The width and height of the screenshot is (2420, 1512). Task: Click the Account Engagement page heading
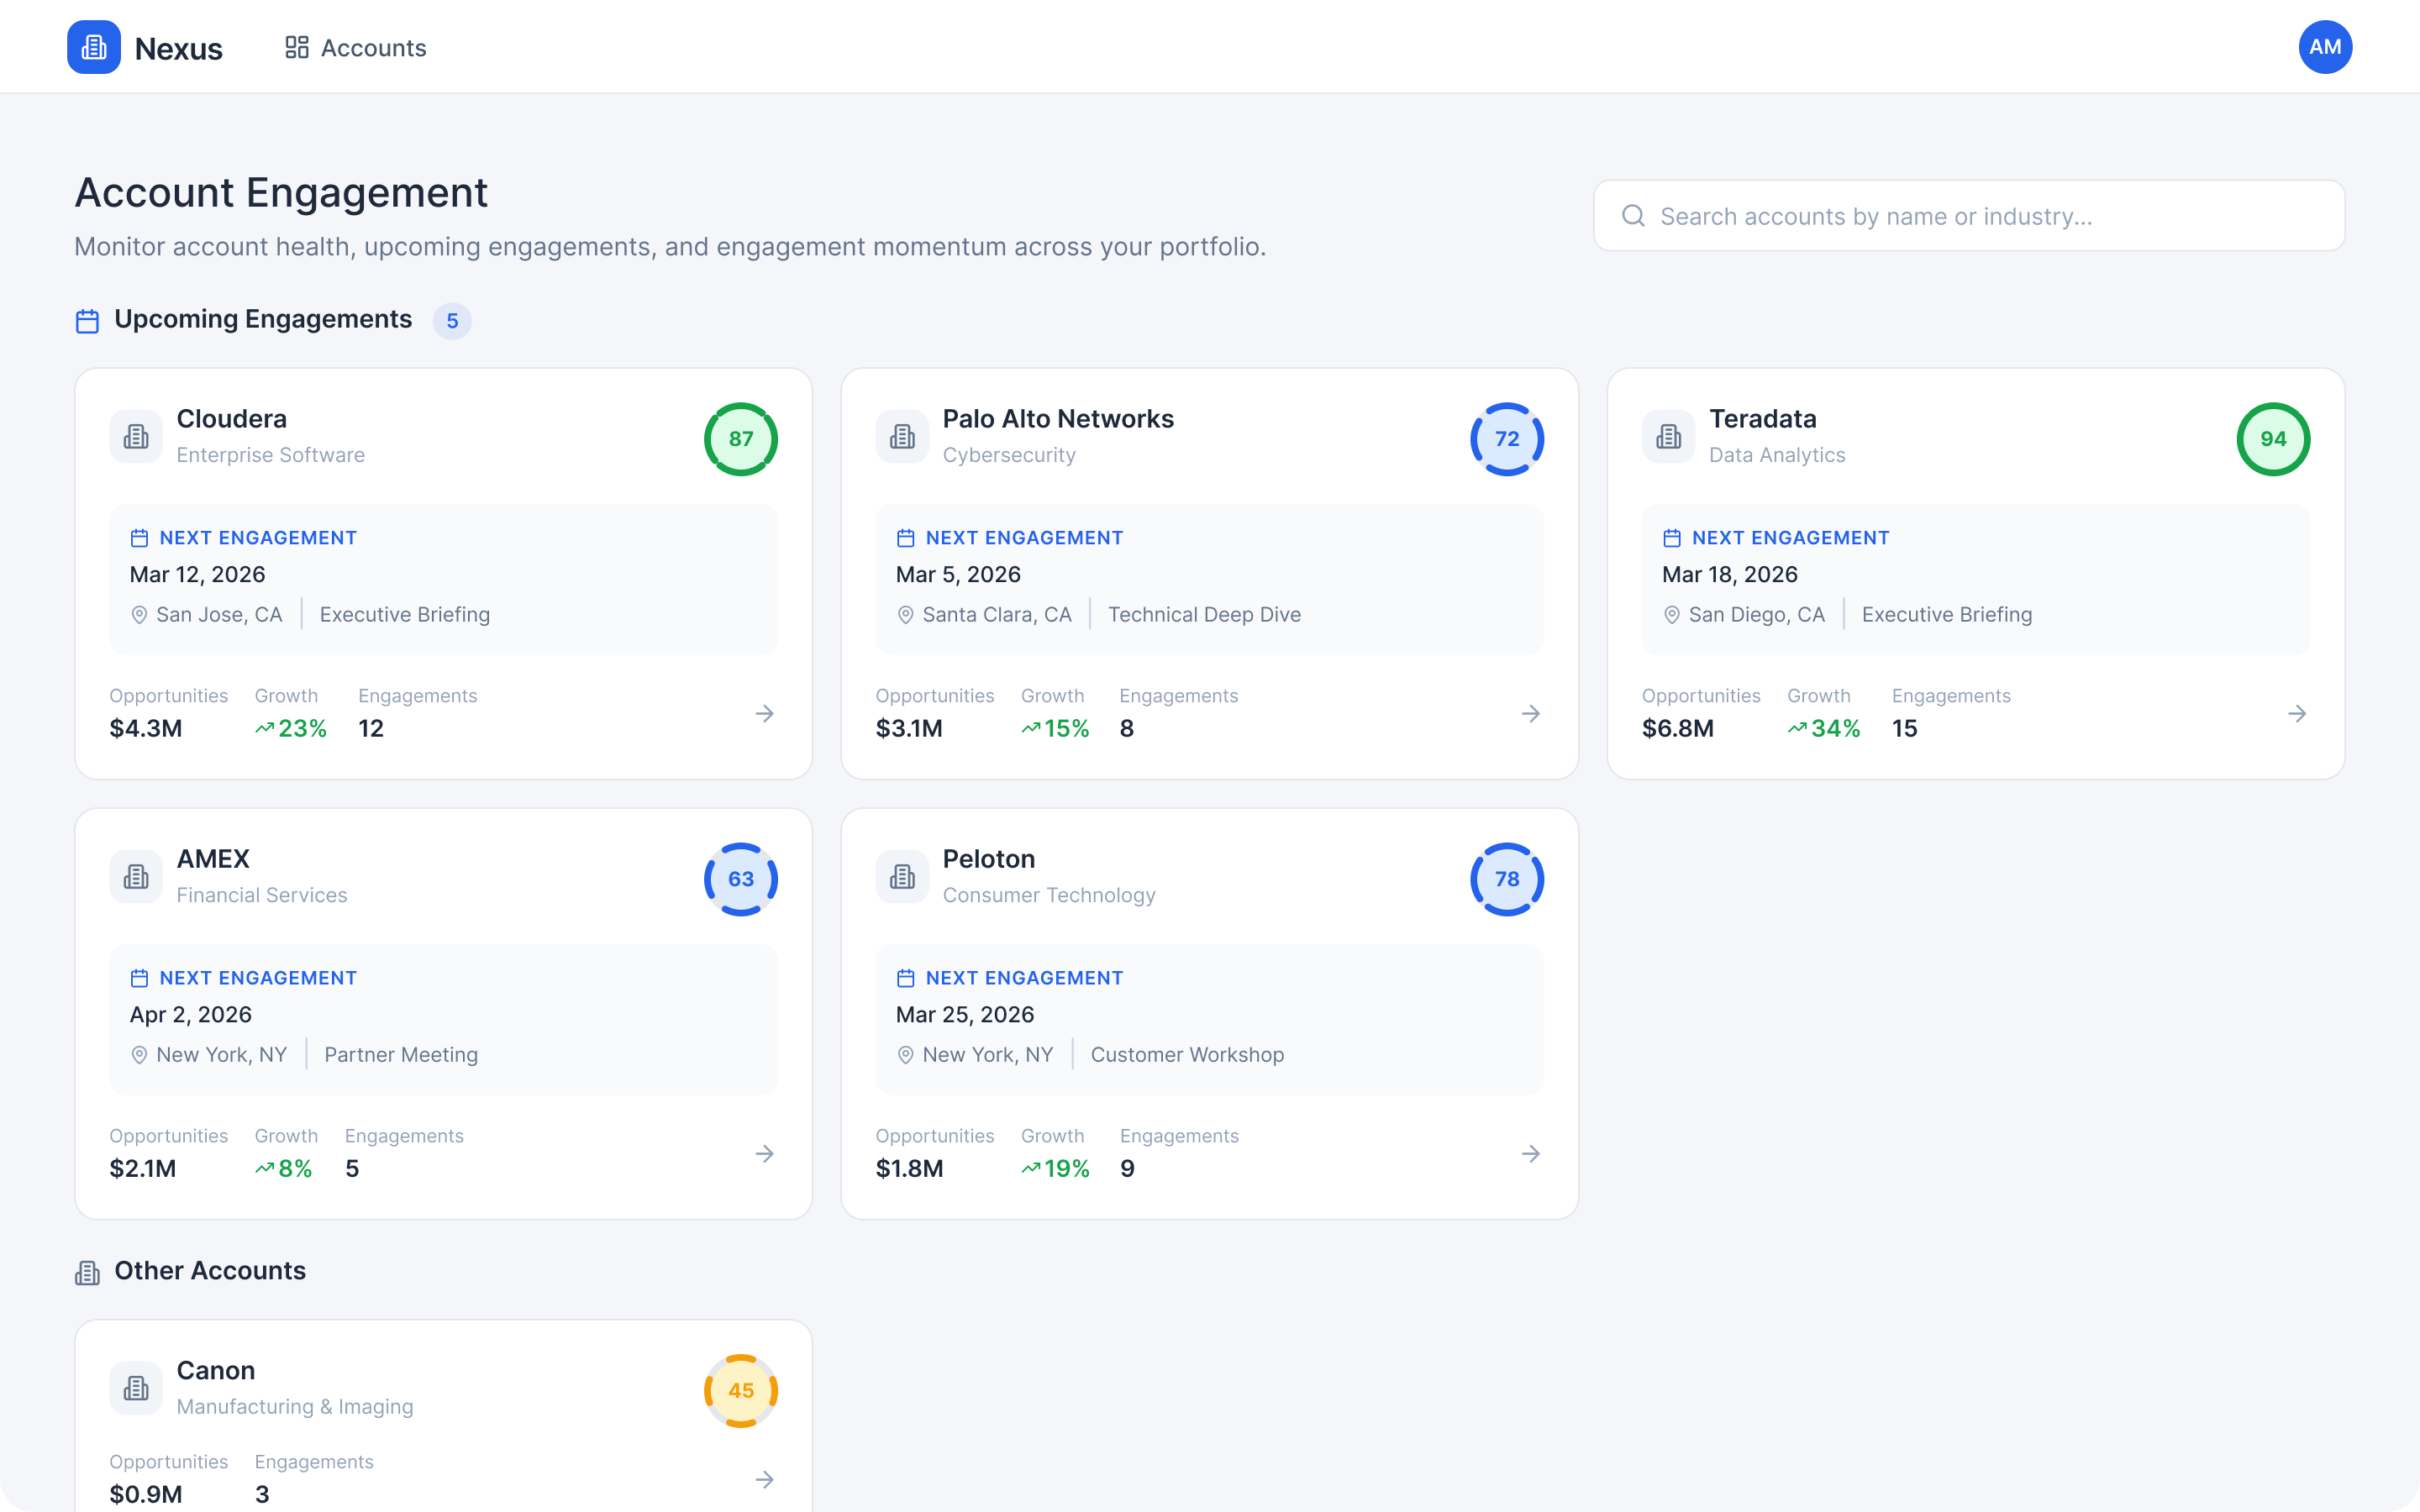click(x=281, y=193)
